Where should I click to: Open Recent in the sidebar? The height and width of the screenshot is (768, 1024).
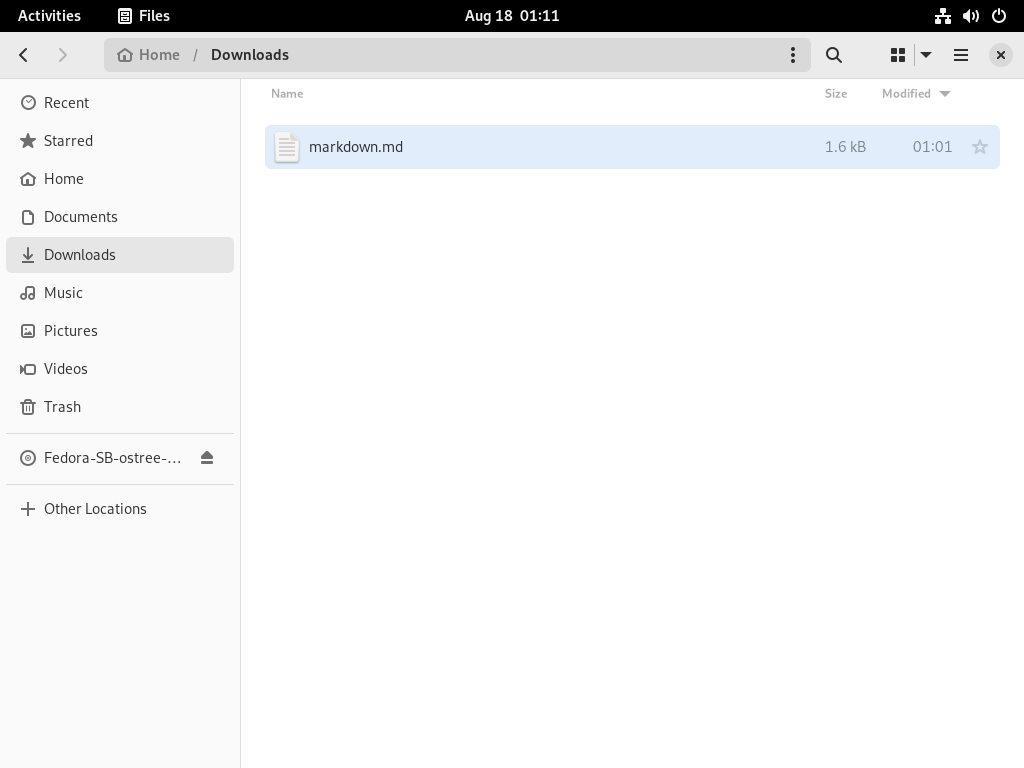coord(120,103)
